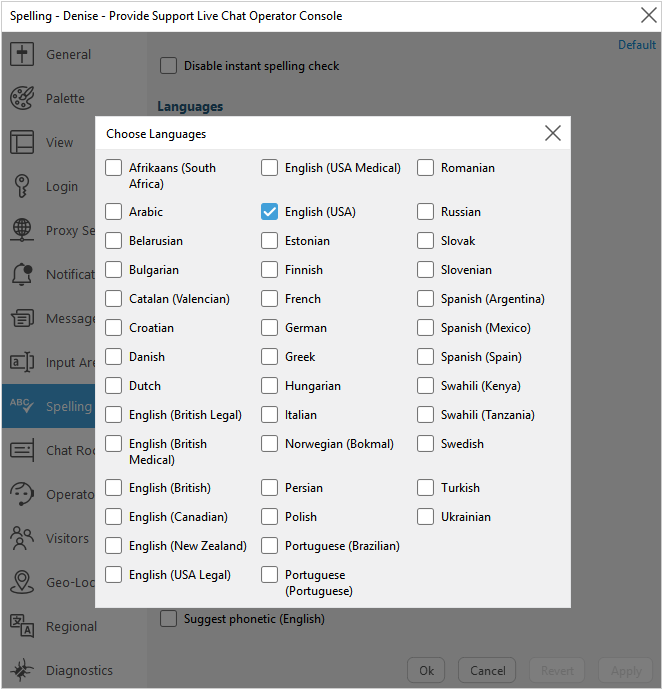Check the Arabic language box
This screenshot has height=690, width=663.
click(114, 212)
